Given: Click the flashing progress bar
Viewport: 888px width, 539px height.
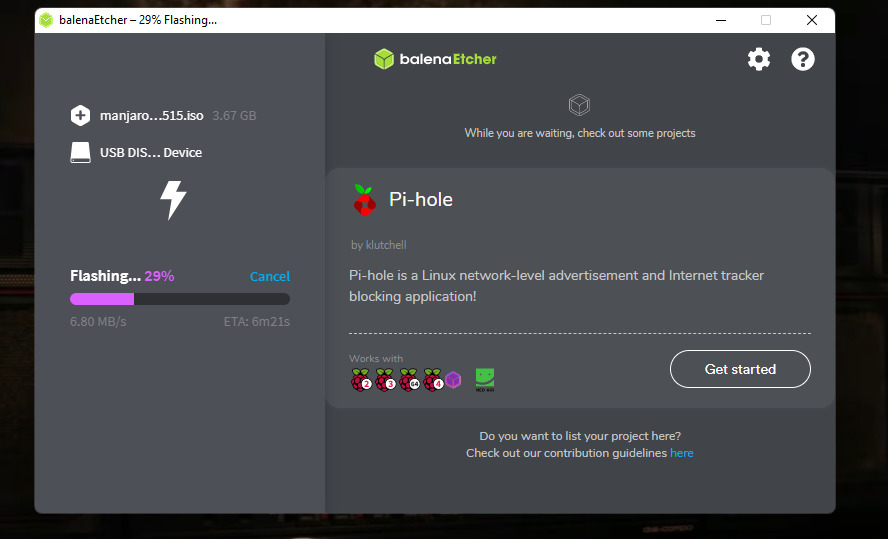Looking at the screenshot, I should coord(180,299).
